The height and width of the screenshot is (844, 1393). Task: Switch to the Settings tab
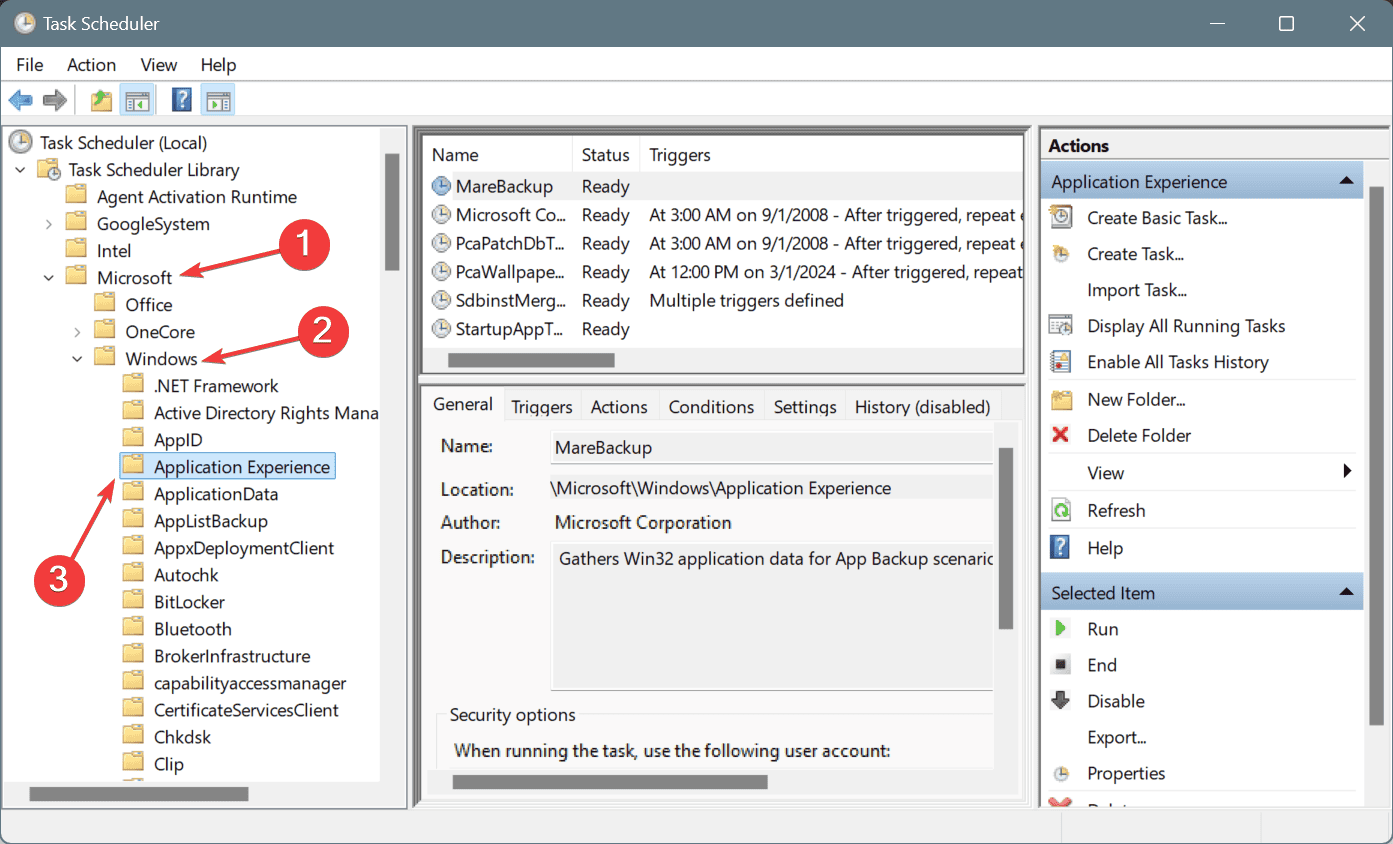805,407
